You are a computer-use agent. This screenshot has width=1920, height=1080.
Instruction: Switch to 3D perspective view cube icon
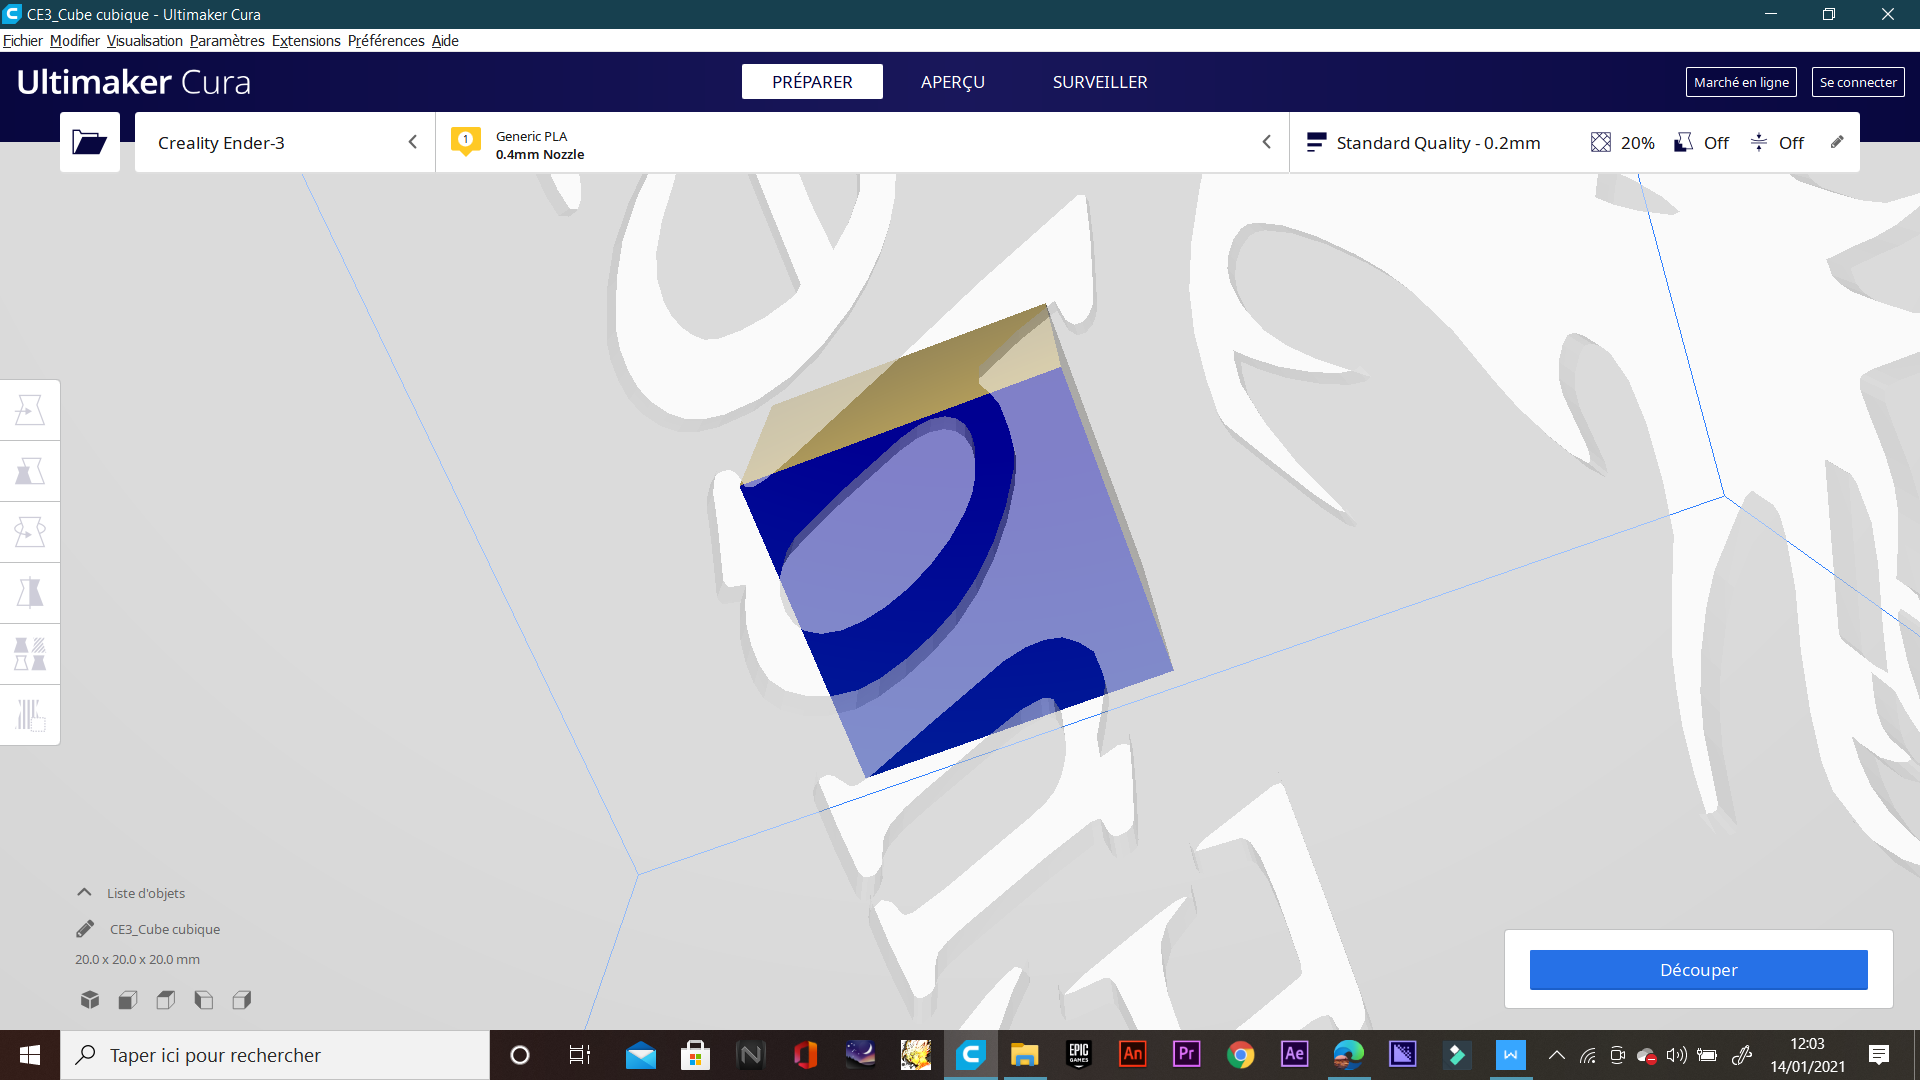click(x=90, y=999)
